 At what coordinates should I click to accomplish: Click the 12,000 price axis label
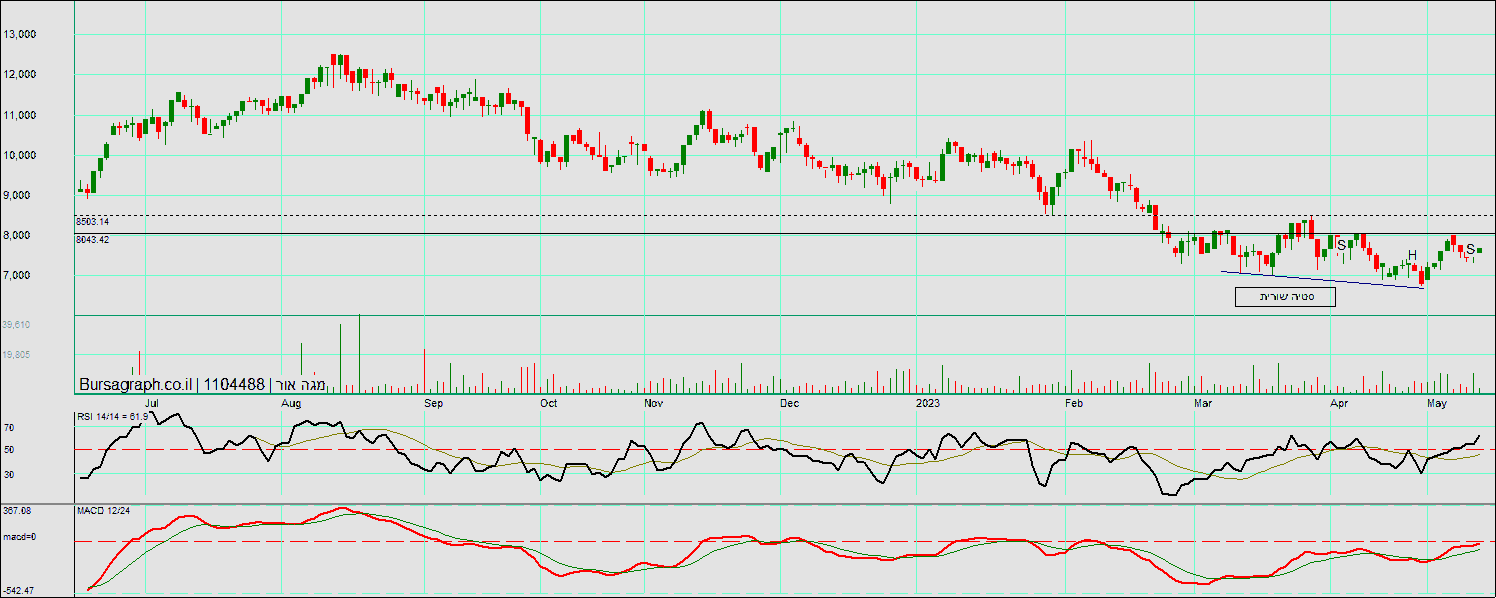(x=20, y=74)
